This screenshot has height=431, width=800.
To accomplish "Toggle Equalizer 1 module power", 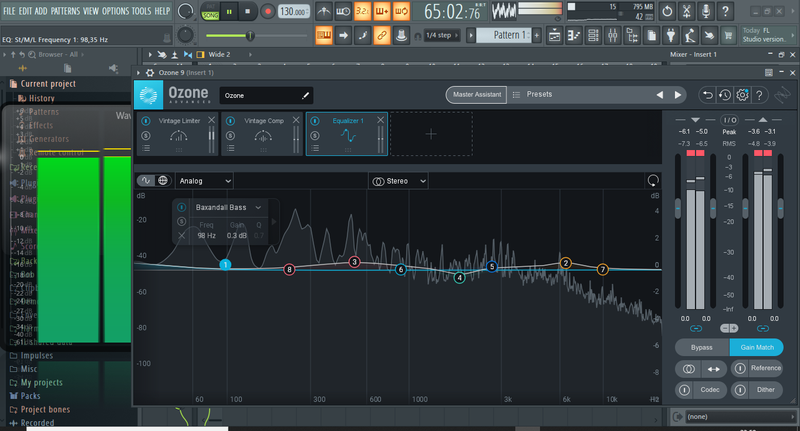I will click(315, 121).
